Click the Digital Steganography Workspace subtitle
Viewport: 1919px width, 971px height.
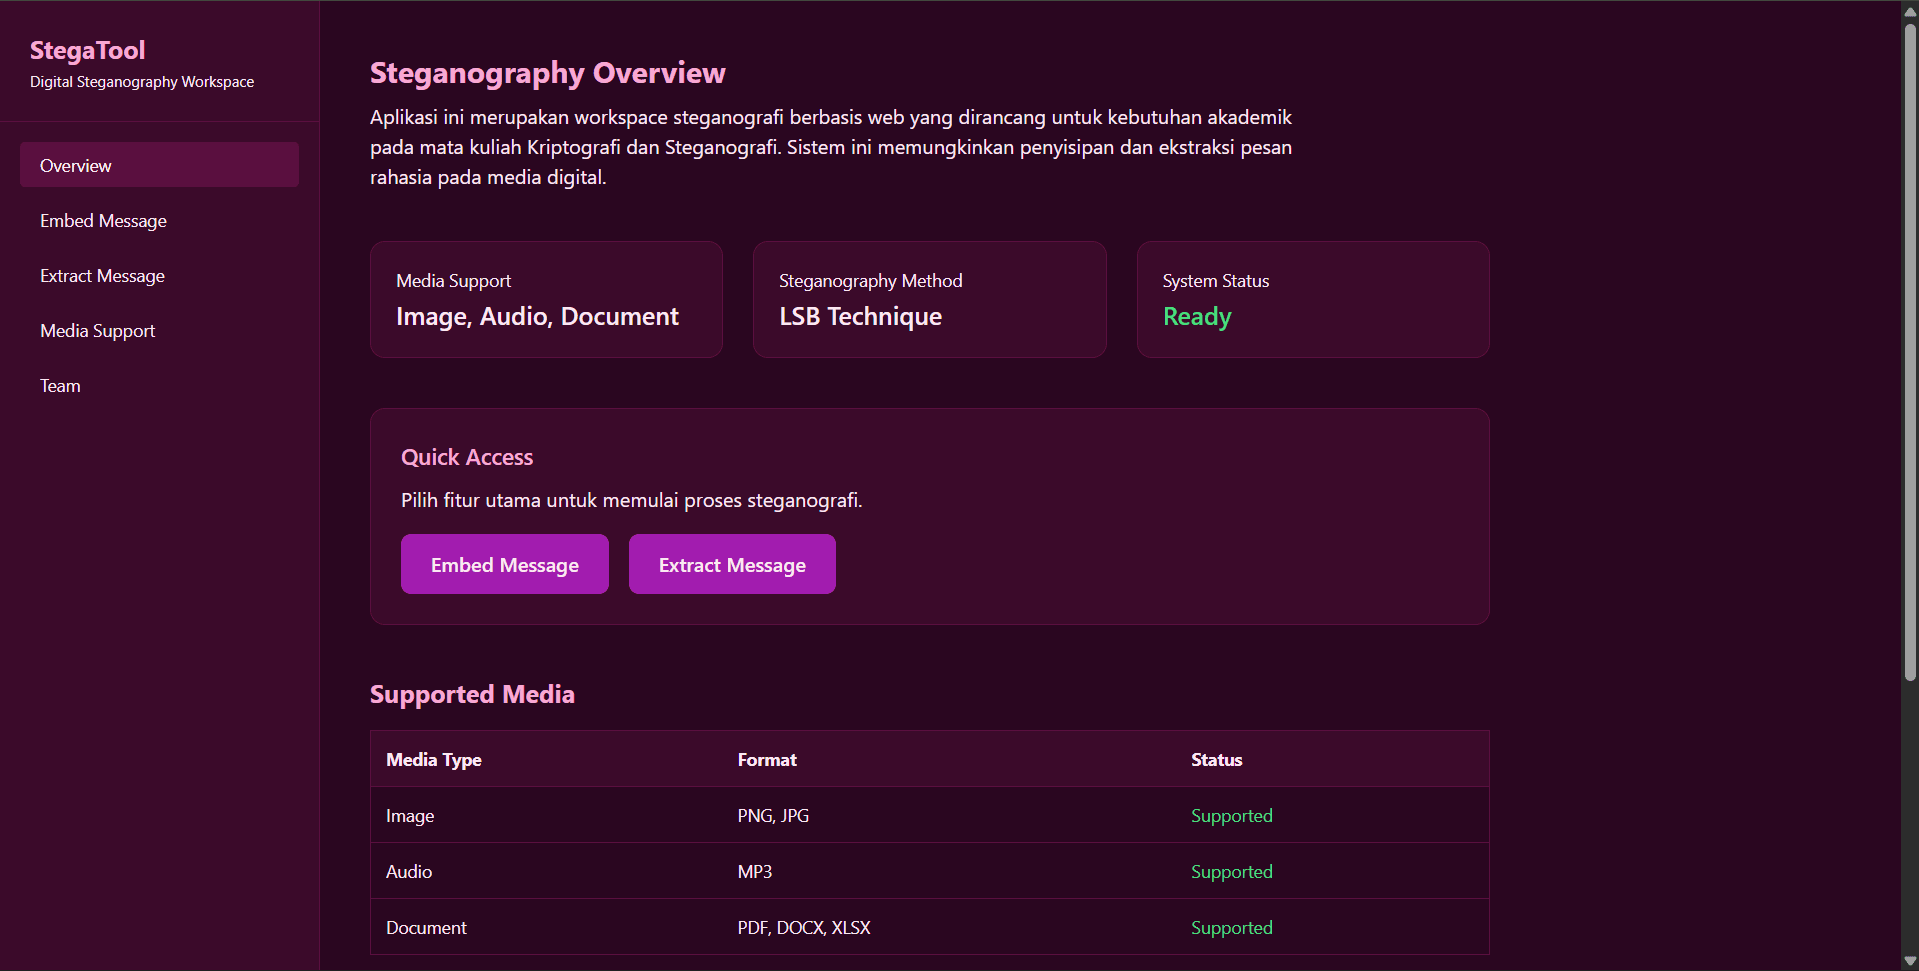click(x=142, y=82)
